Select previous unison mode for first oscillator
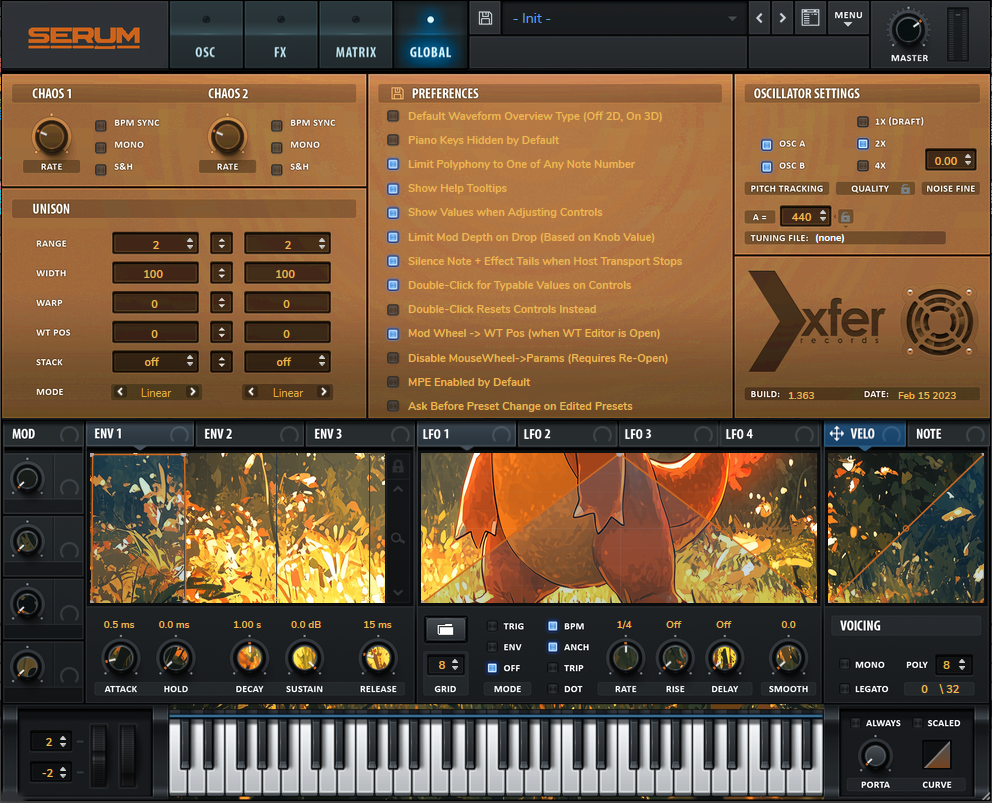Screen dimensions: 992x803 pos(120,392)
